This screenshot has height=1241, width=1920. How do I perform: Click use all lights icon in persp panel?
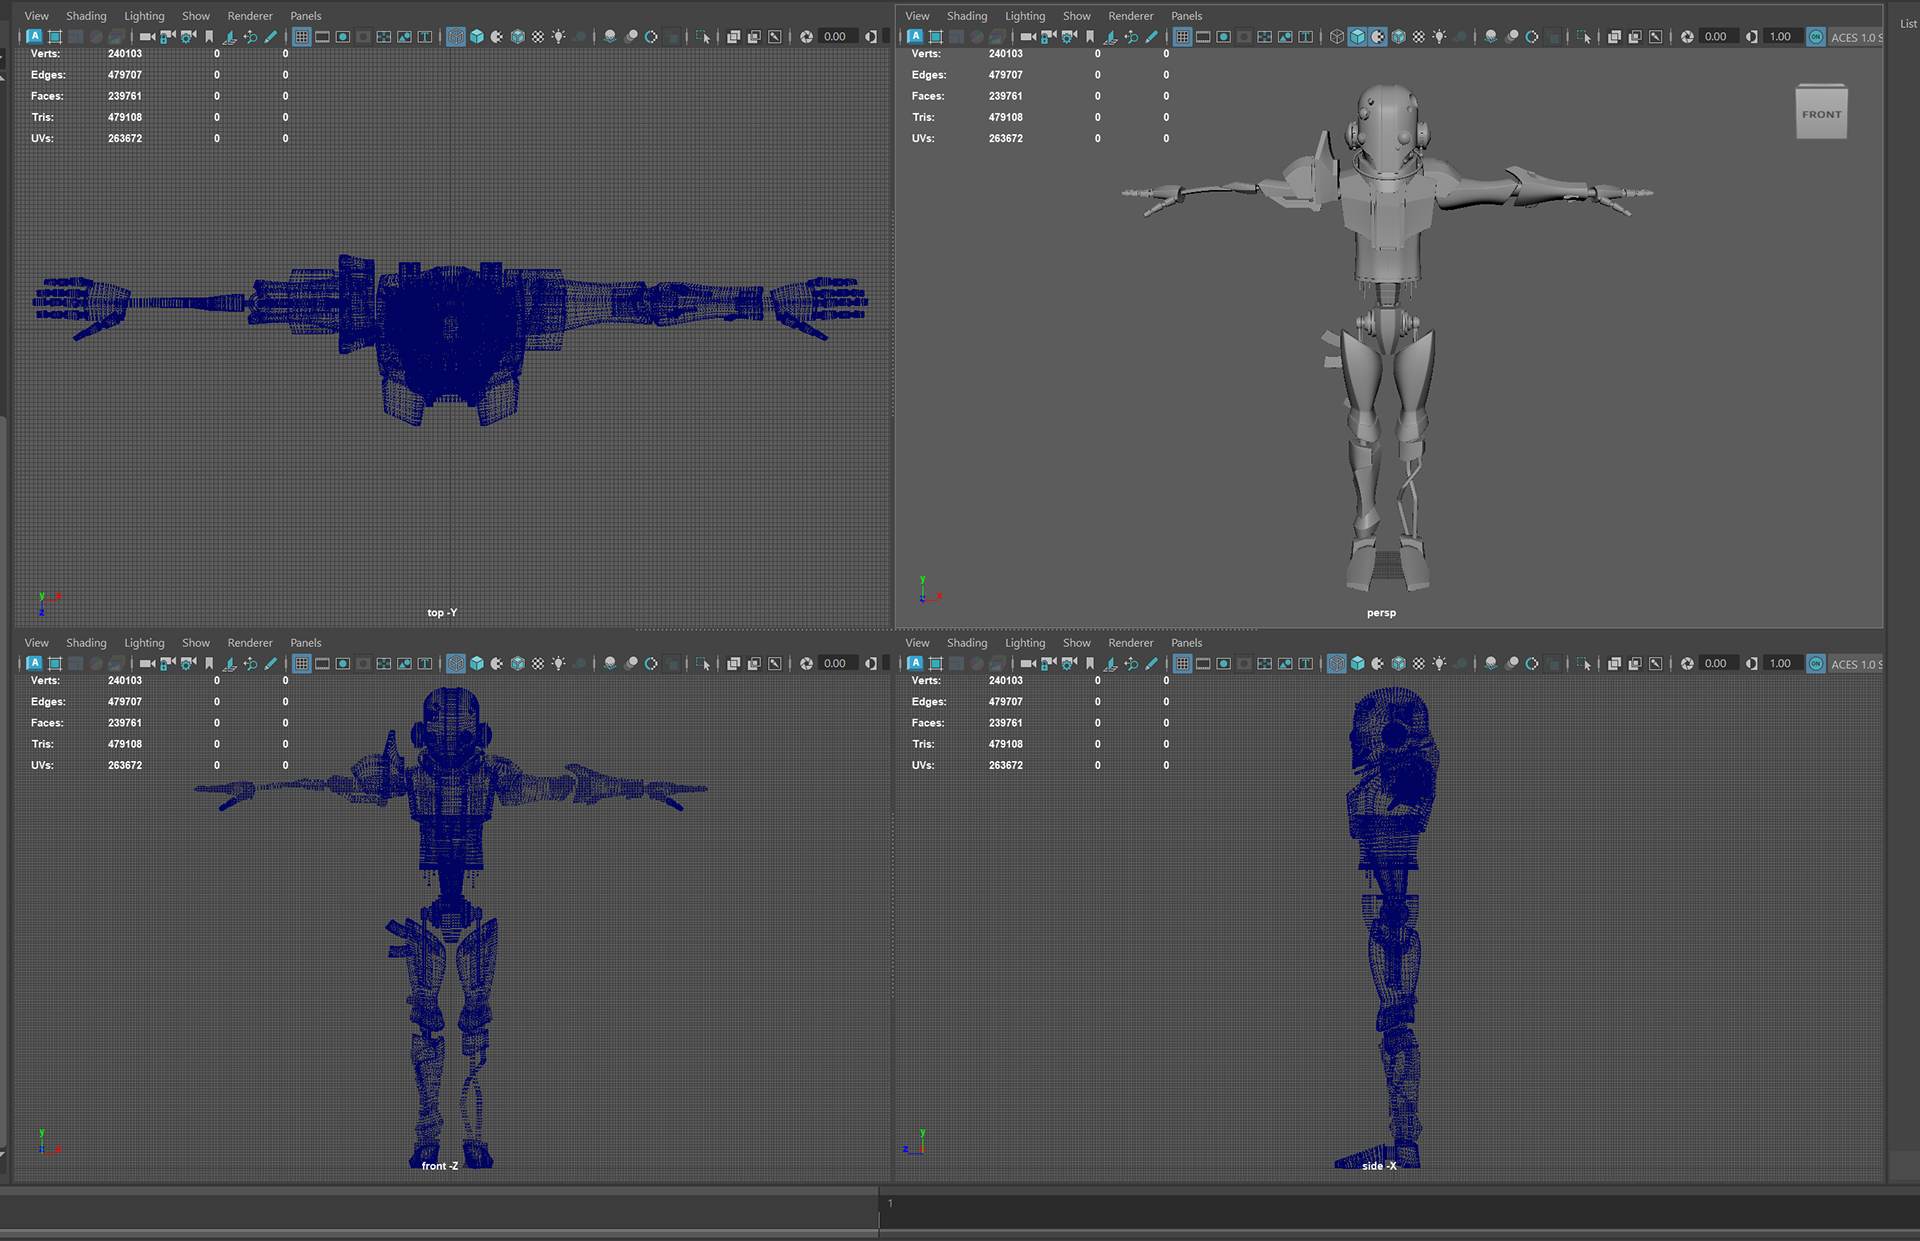1440,37
